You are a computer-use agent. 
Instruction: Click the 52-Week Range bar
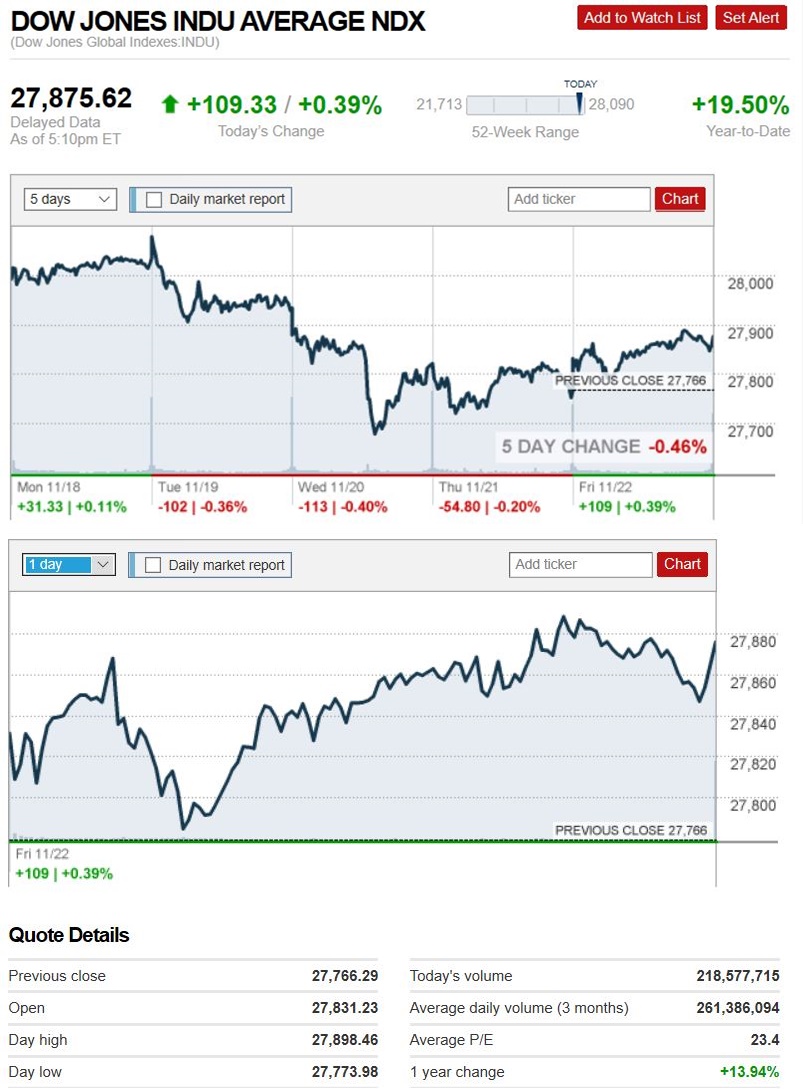526,105
